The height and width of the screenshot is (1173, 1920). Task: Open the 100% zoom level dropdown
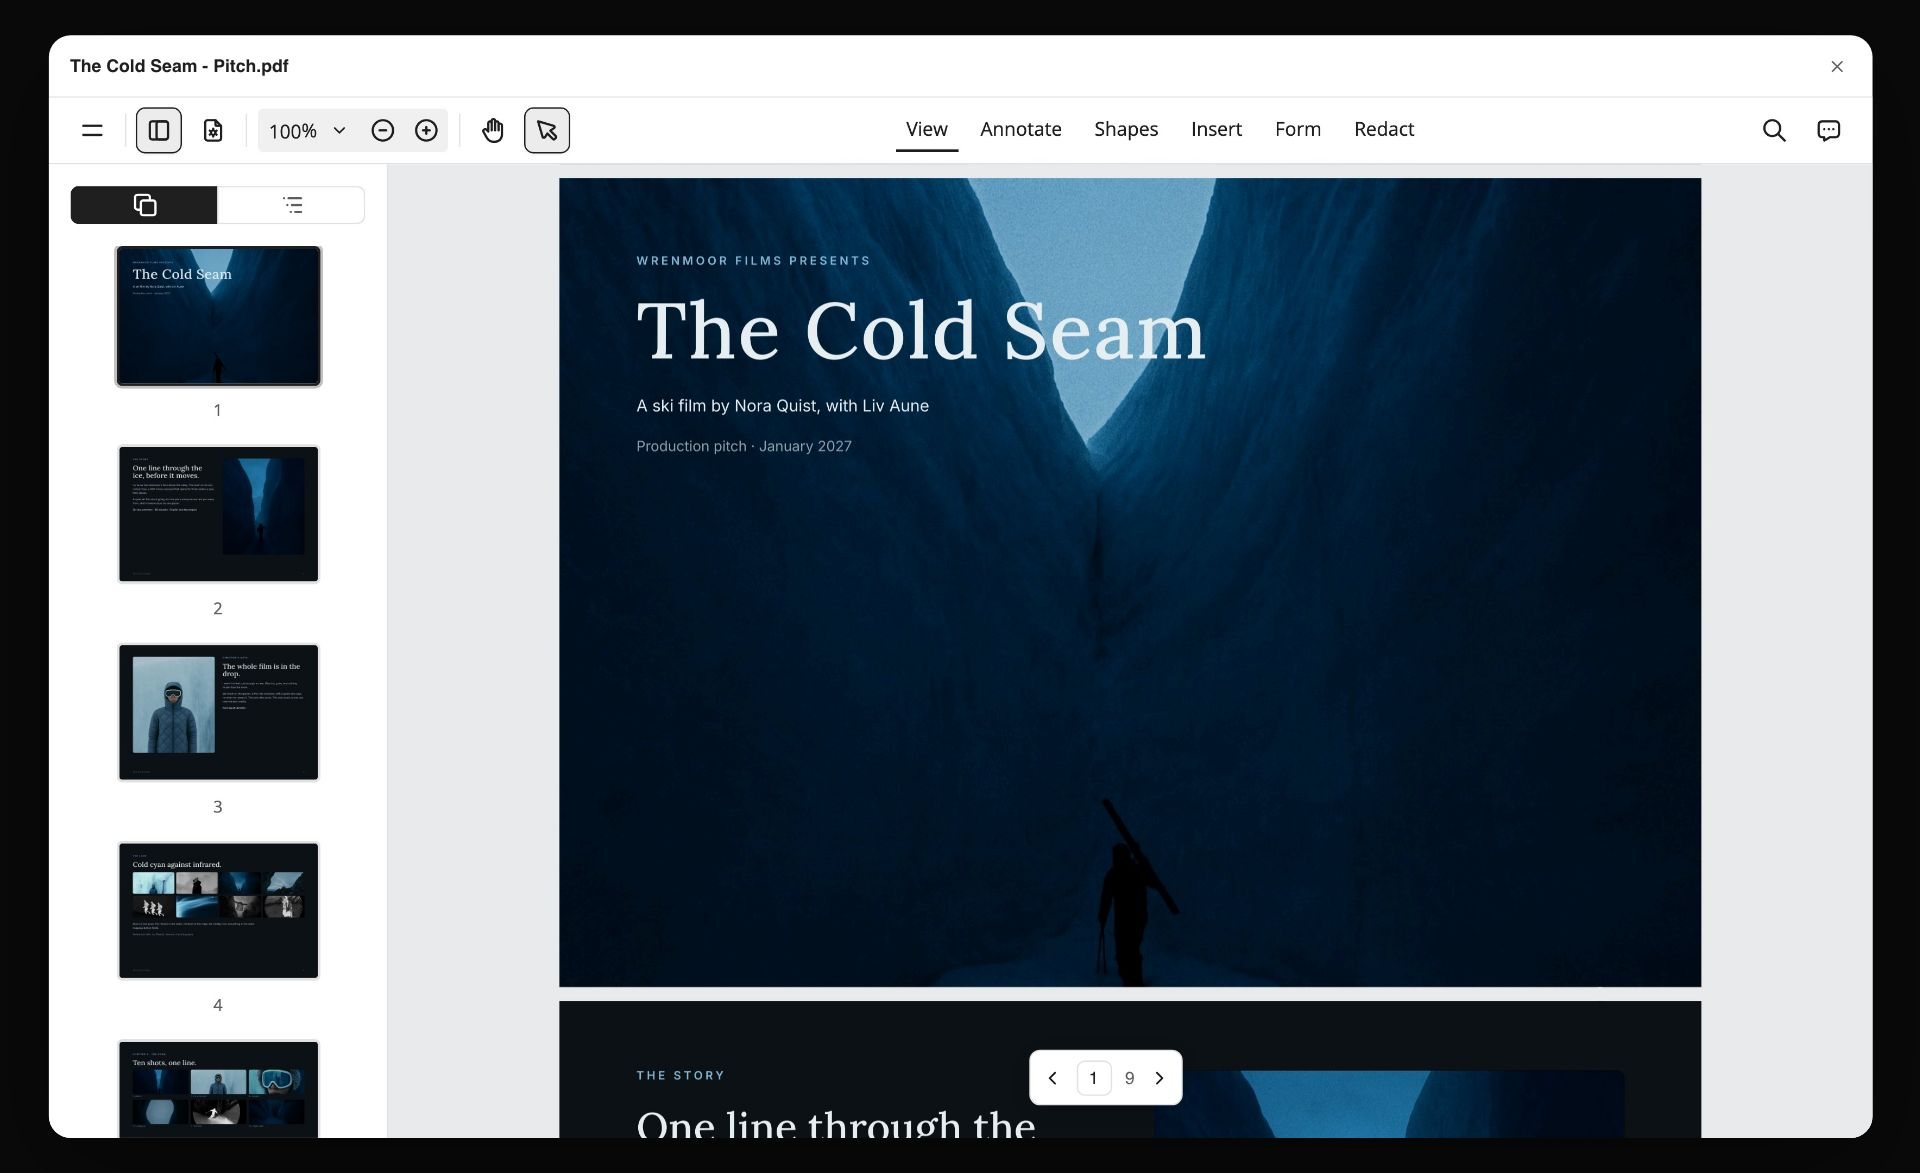point(307,130)
